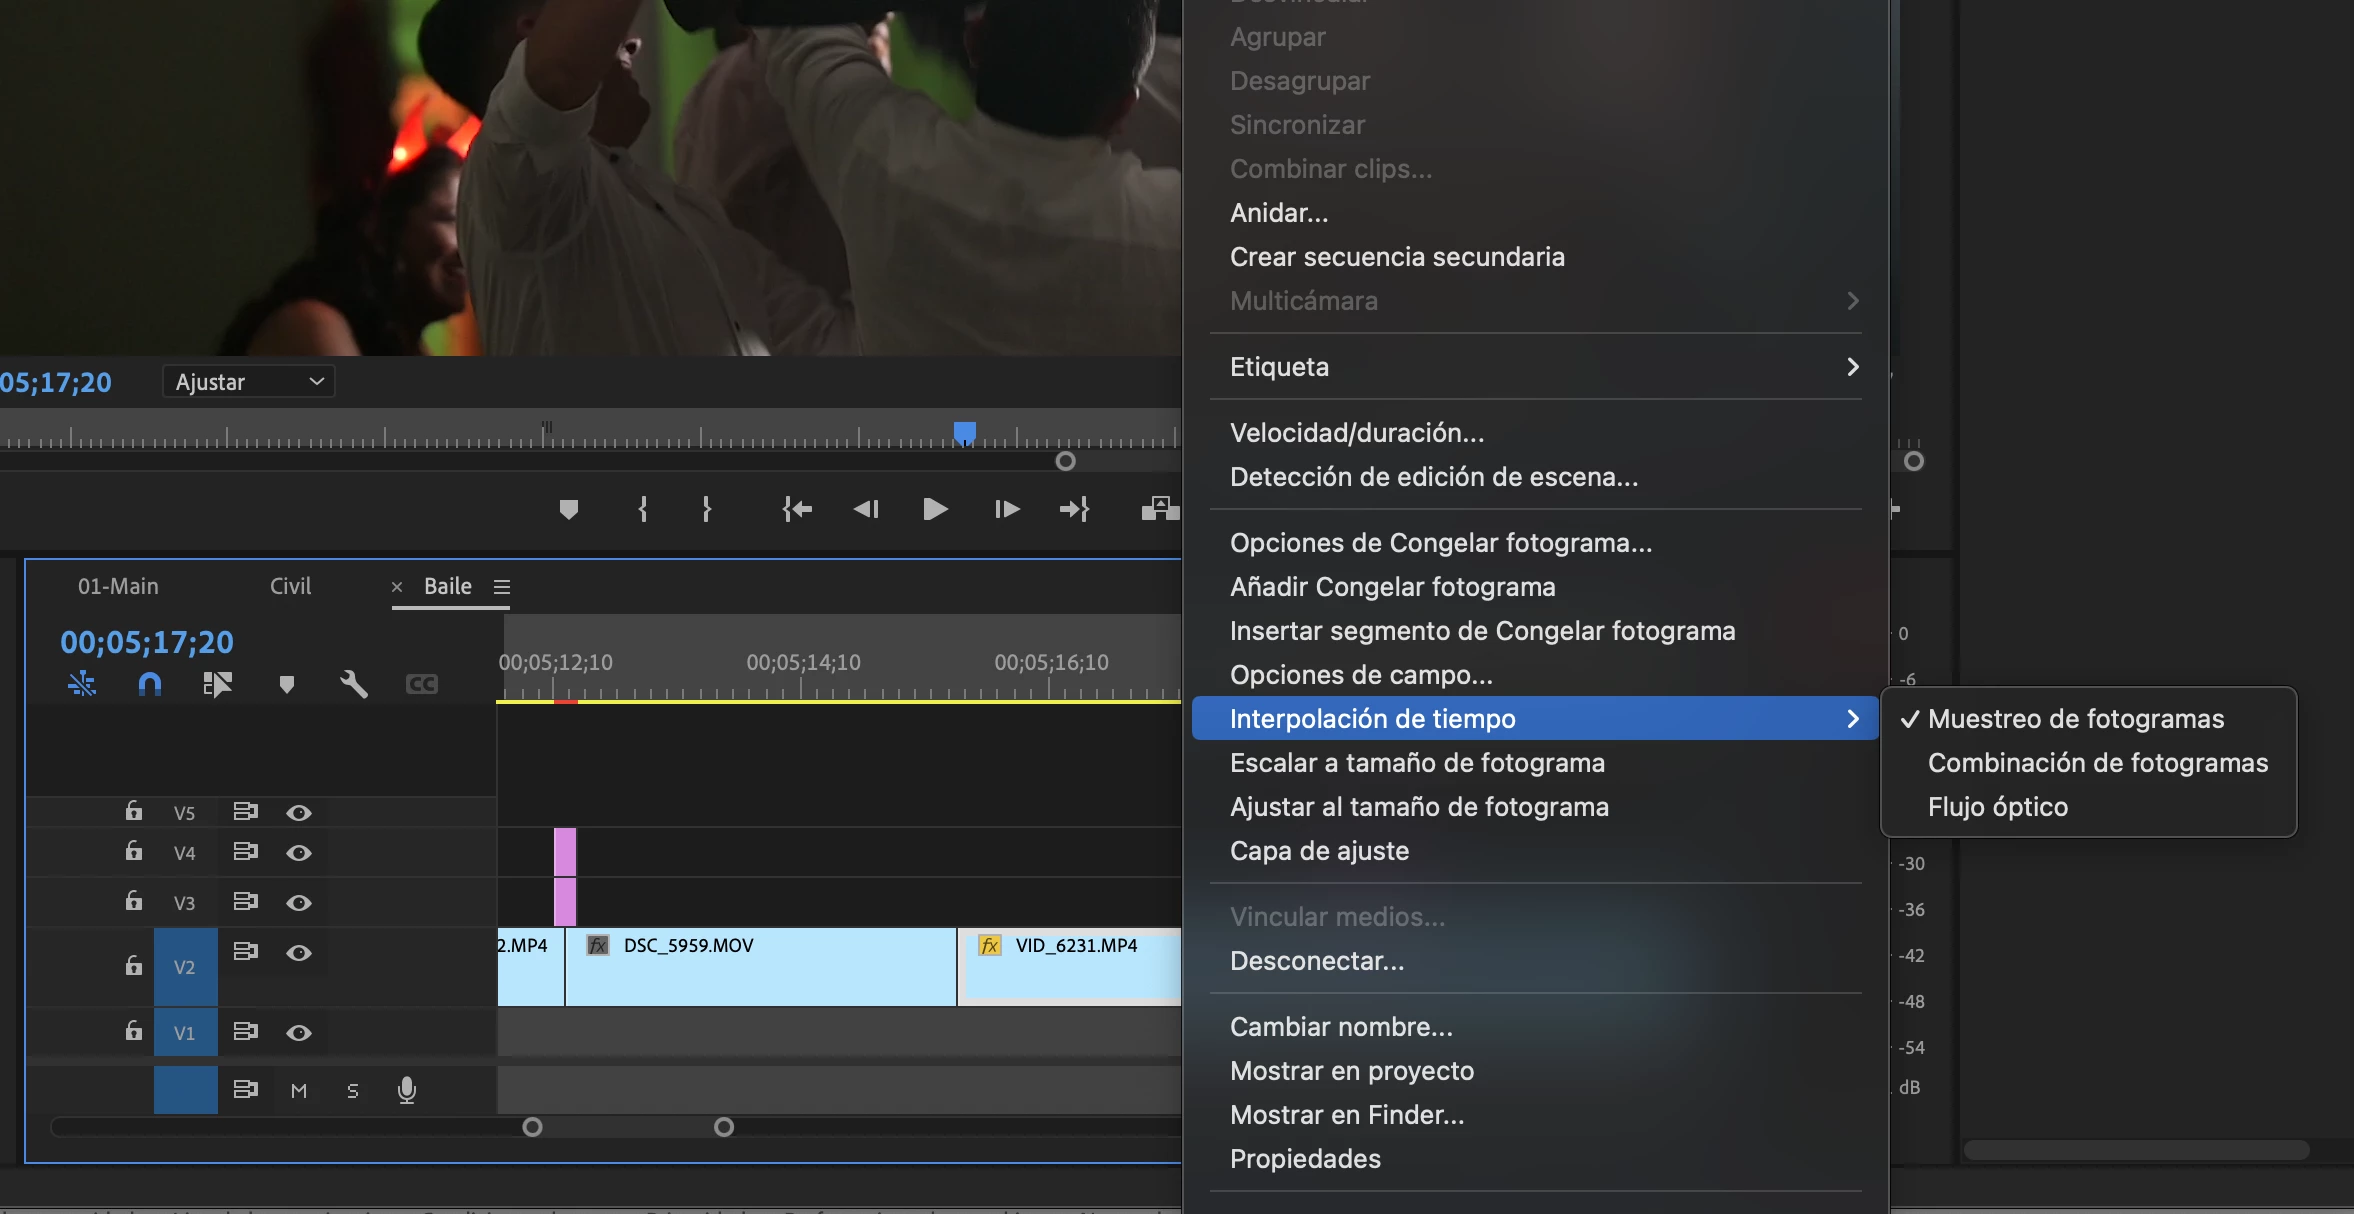Click Anidar in the context menu
2354x1214 pixels.
(1278, 213)
